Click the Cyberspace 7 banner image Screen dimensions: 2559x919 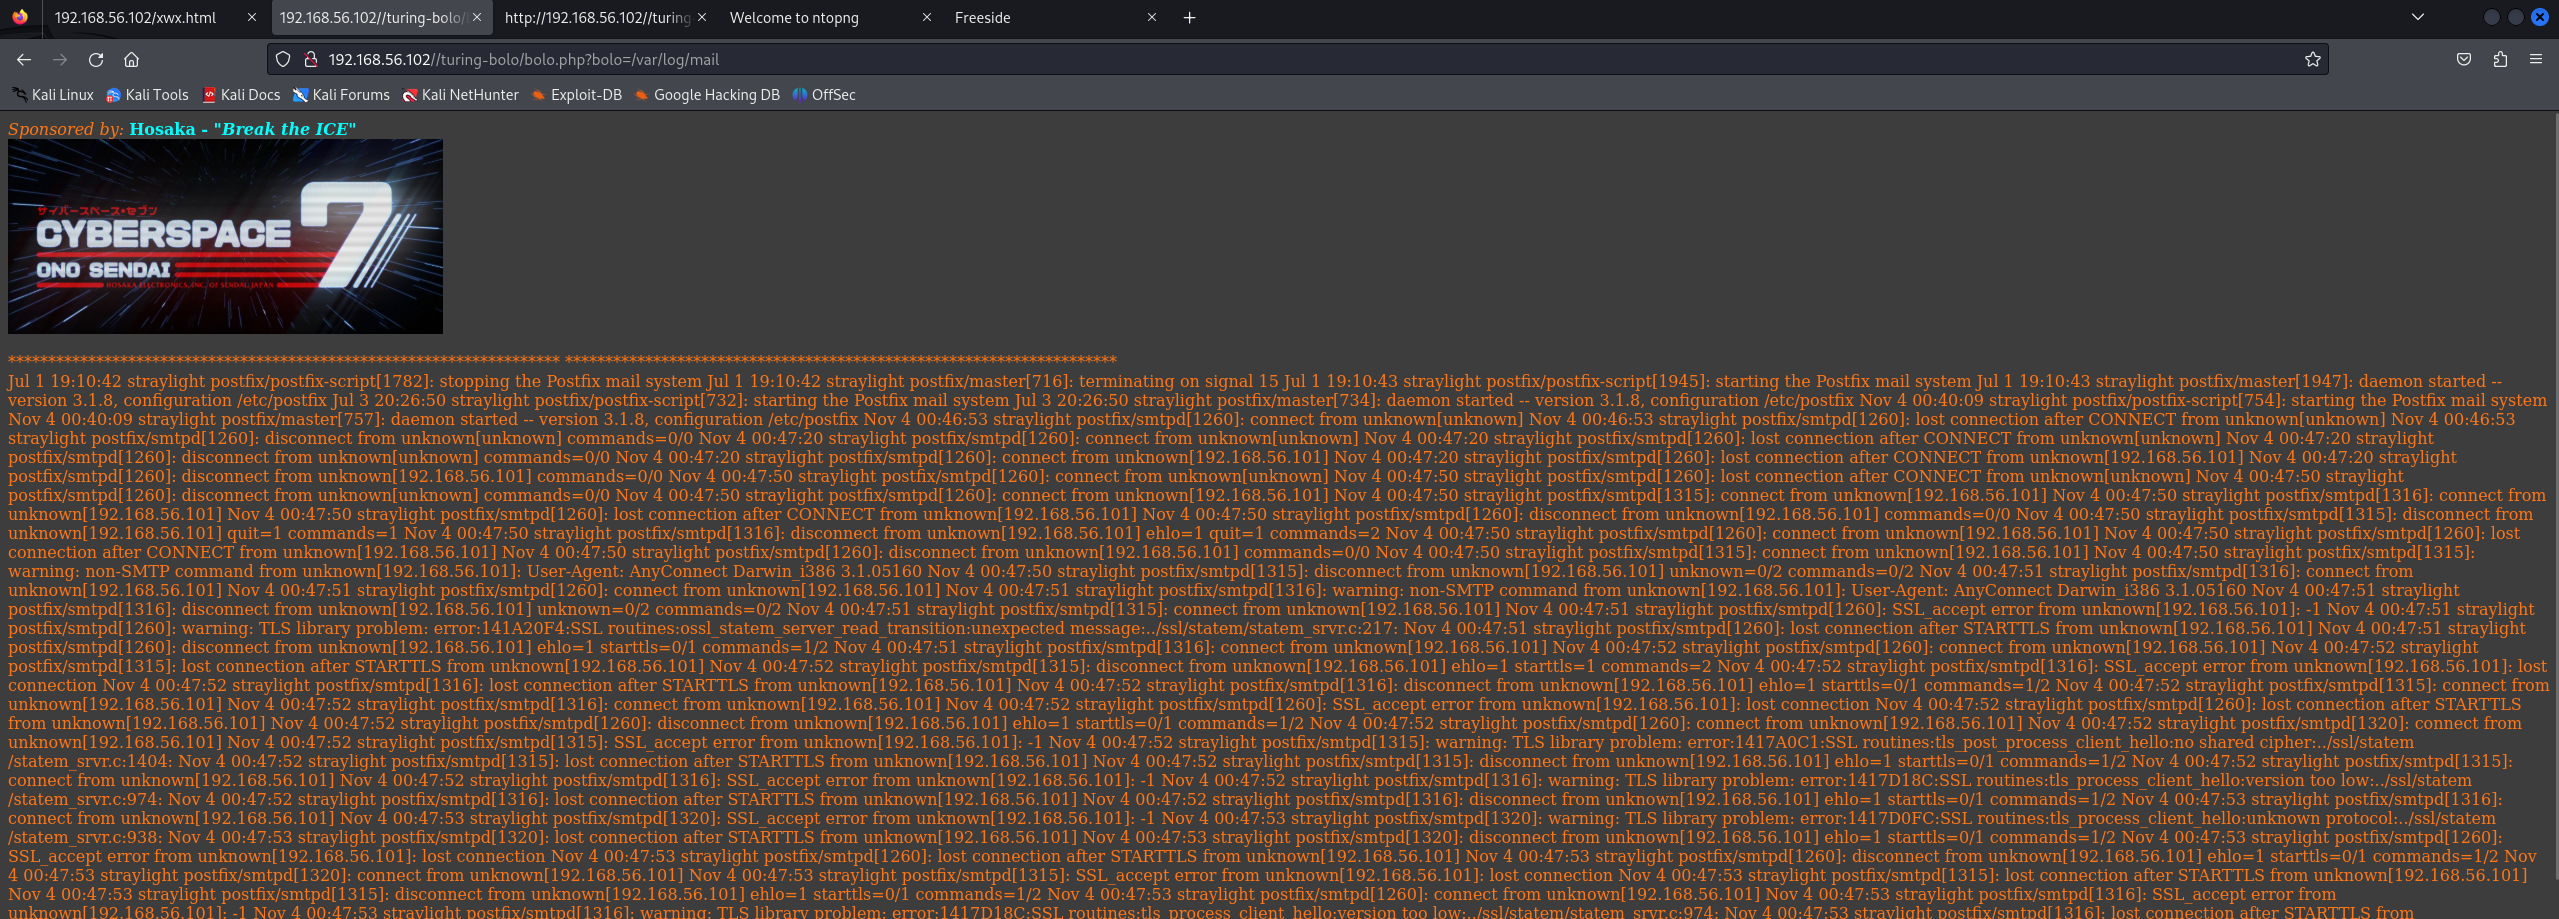pos(225,236)
